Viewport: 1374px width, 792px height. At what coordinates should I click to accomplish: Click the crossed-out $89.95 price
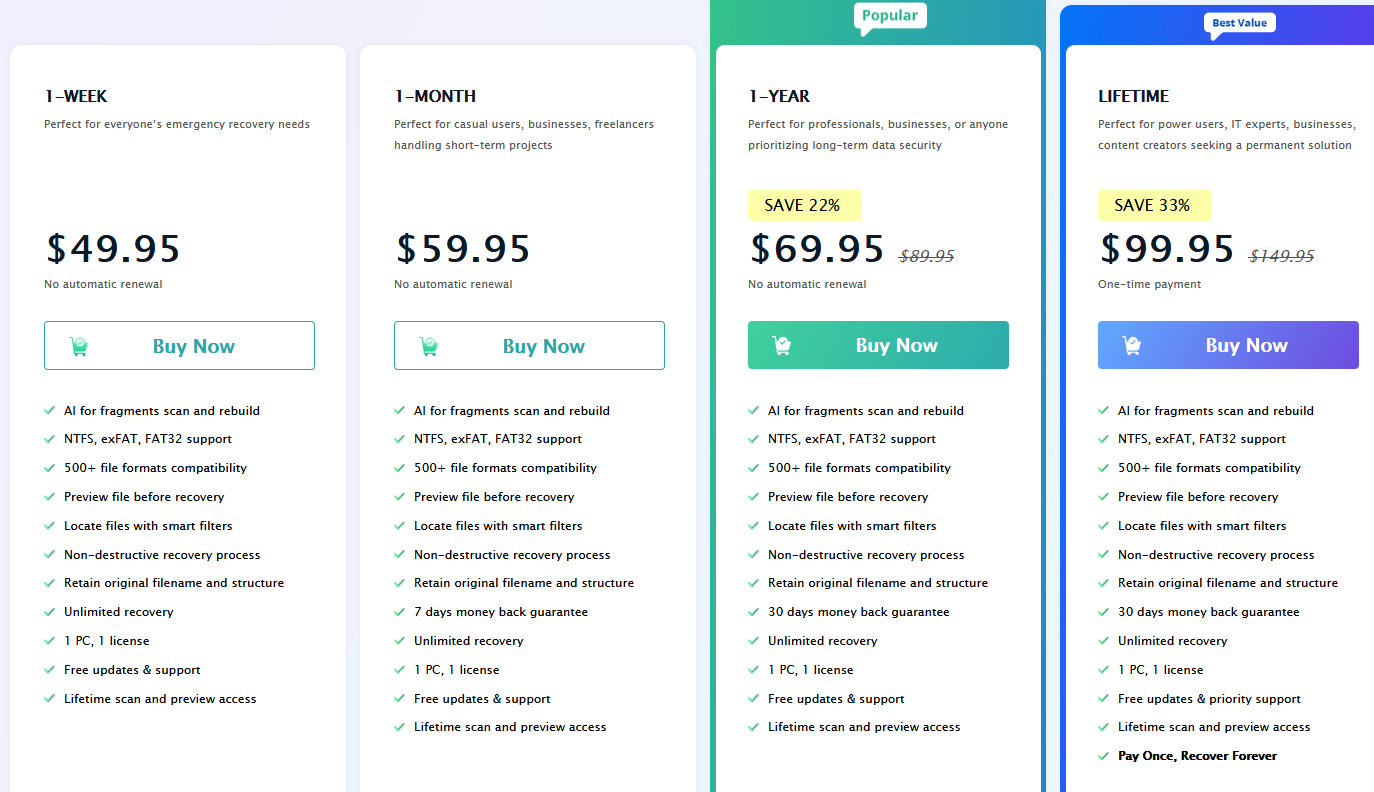927,256
